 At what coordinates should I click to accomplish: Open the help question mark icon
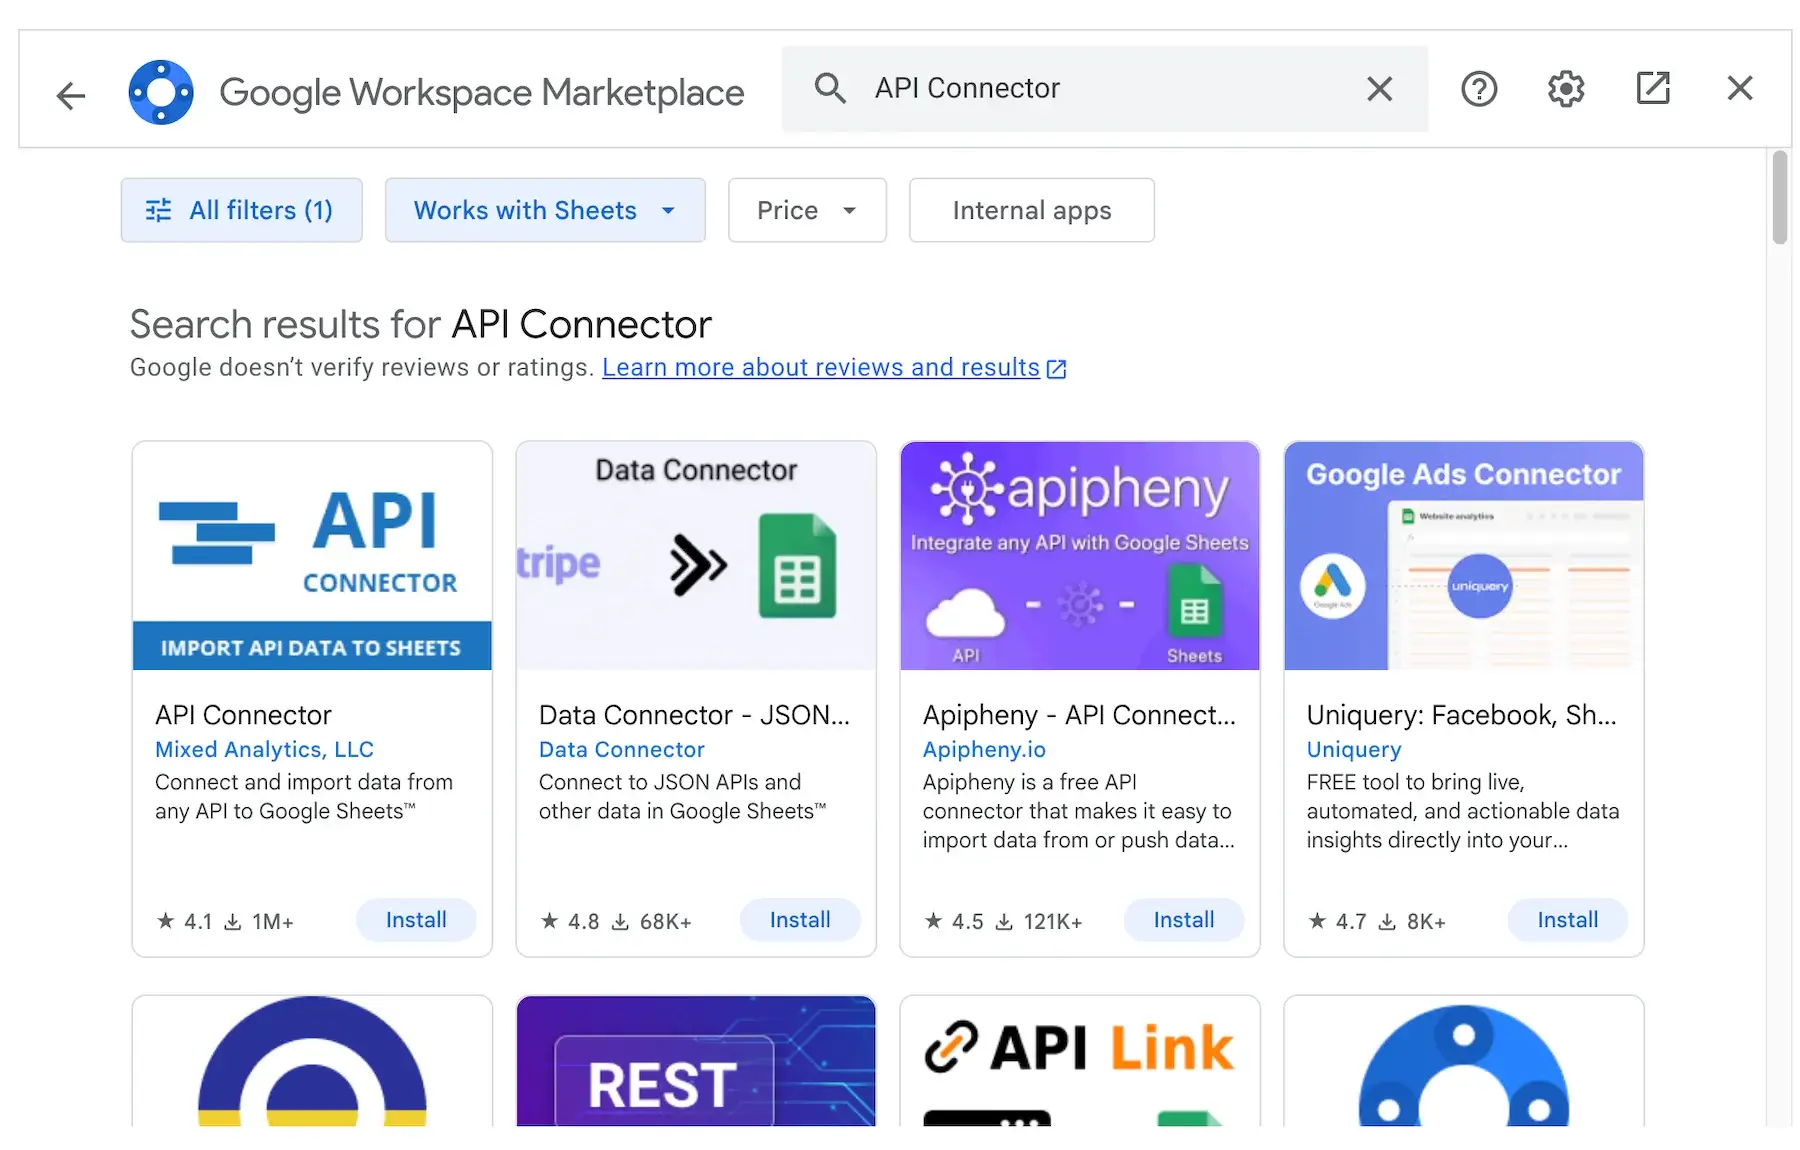(1479, 89)
